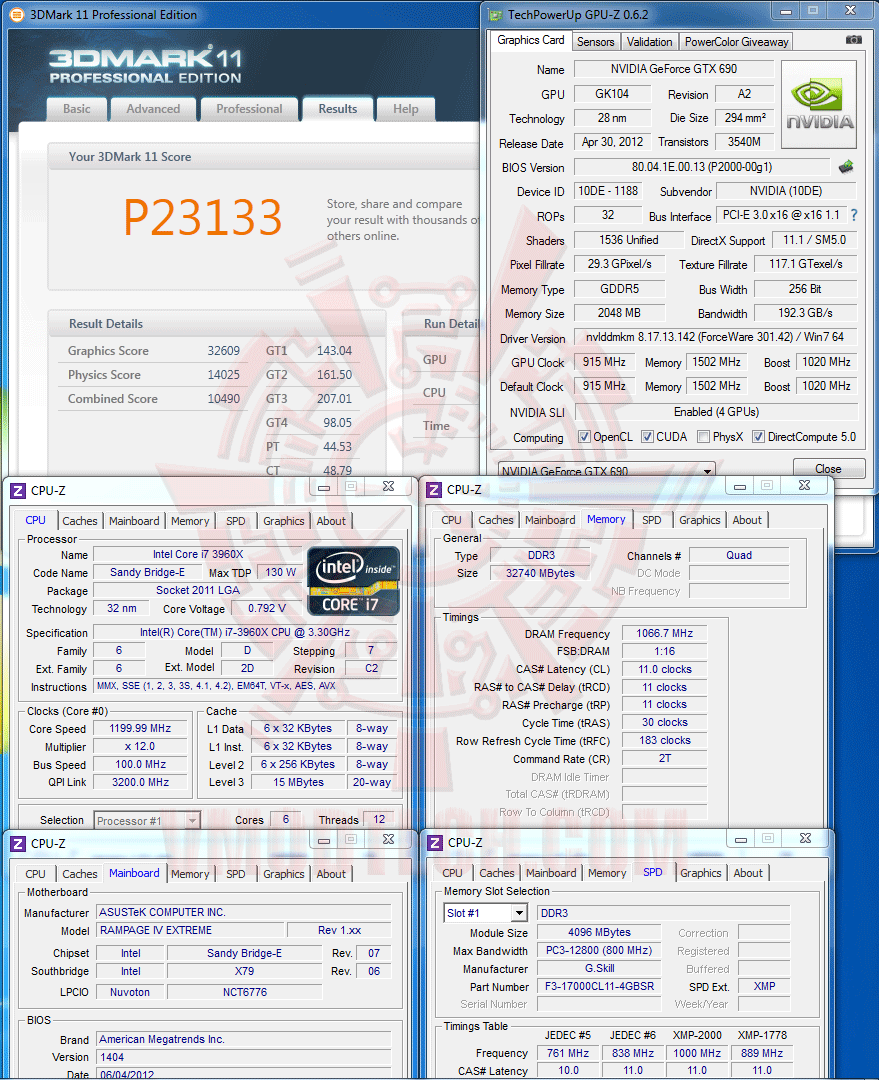
Task: Open About tab in the CPU-Z SPD window
Action: coord(748,873)
